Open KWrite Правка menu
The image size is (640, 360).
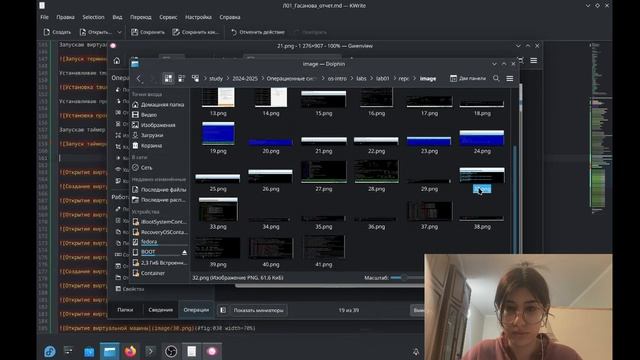tap(65, 17)
